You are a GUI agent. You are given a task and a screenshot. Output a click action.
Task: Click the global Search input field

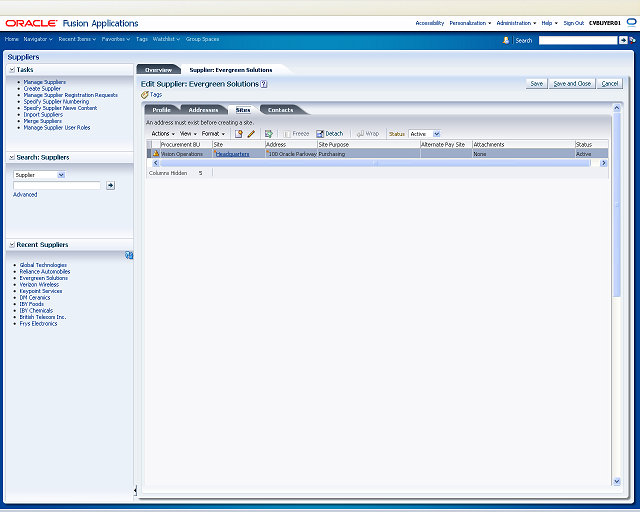tap(578, 40)
